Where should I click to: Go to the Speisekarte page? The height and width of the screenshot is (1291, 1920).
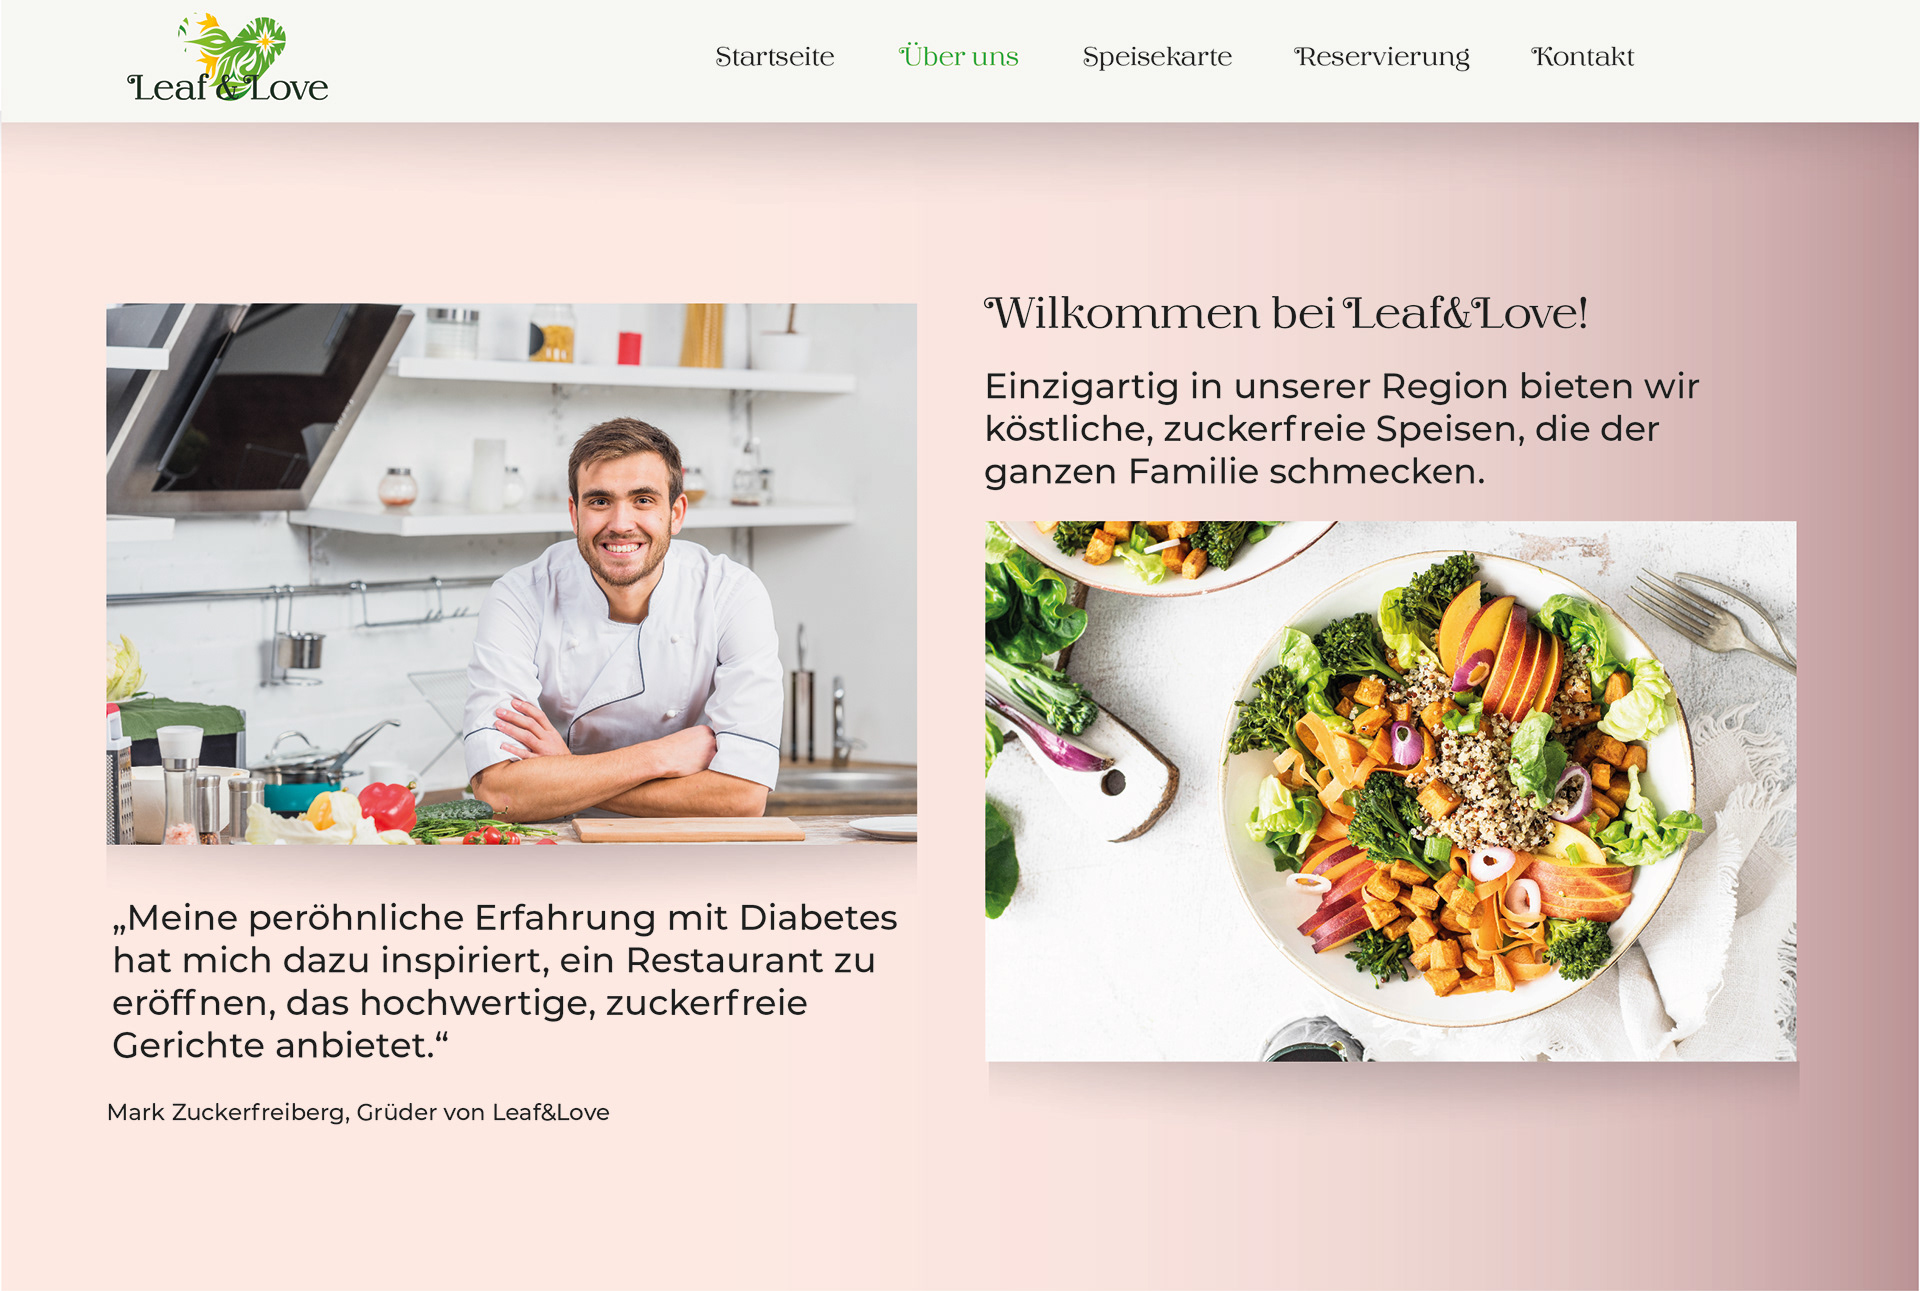pos(1157,58)
